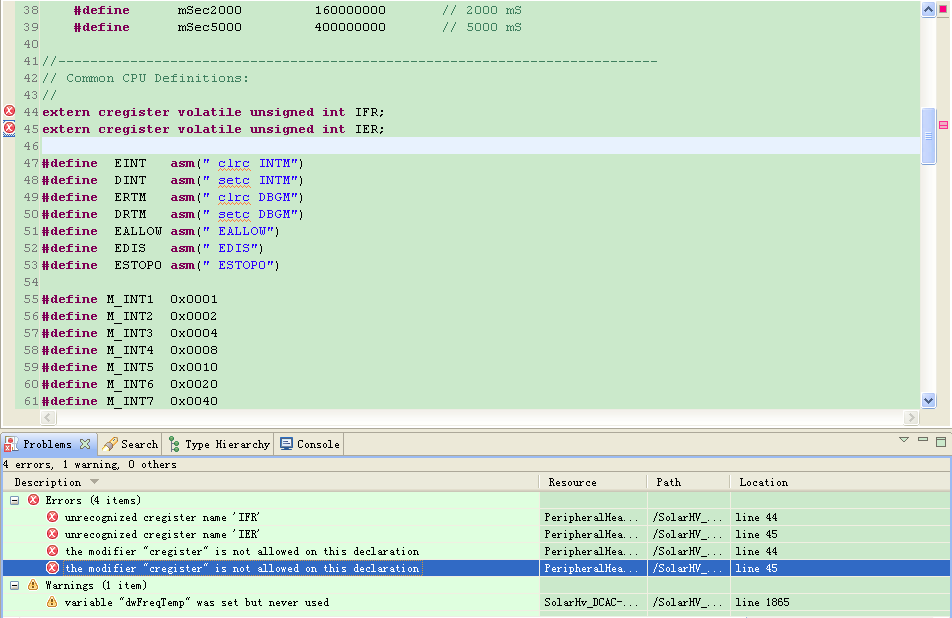952x618 pixels.
Task: Click 'line 1865' location cell
Action: [x=762, y=602]
